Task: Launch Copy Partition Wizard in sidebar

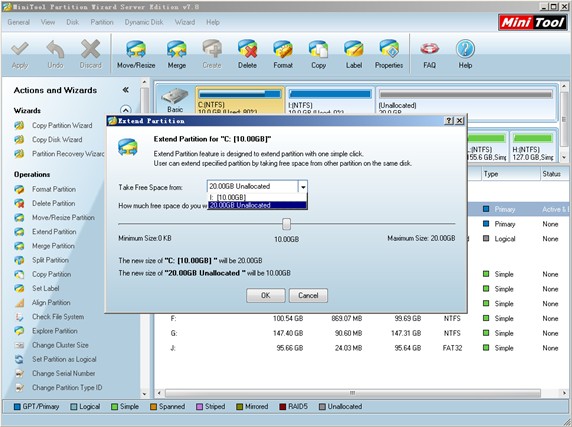Action: point(53,125)
